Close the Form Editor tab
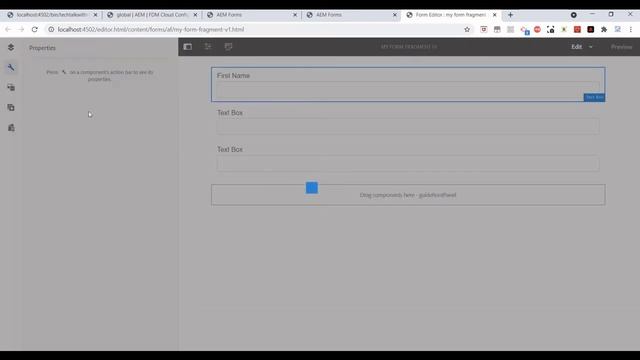This screenshot has height=360, width=640. pos(495,15)
